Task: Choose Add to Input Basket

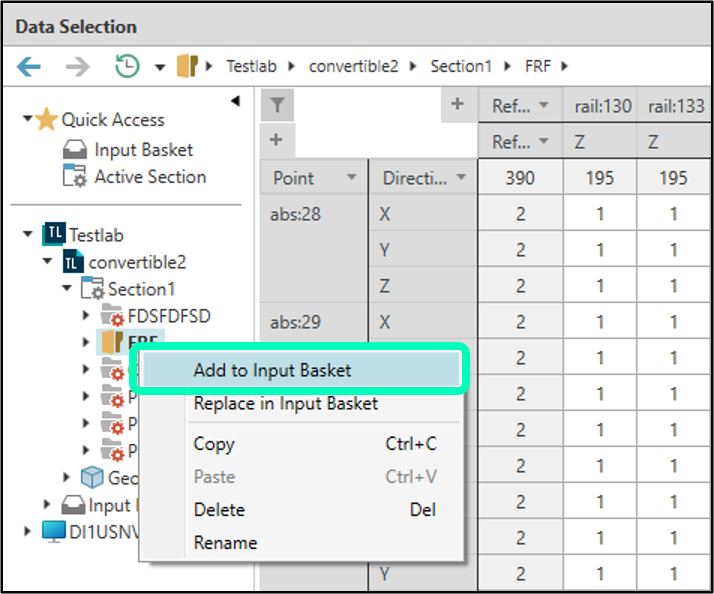Action: tap(272, 370)
